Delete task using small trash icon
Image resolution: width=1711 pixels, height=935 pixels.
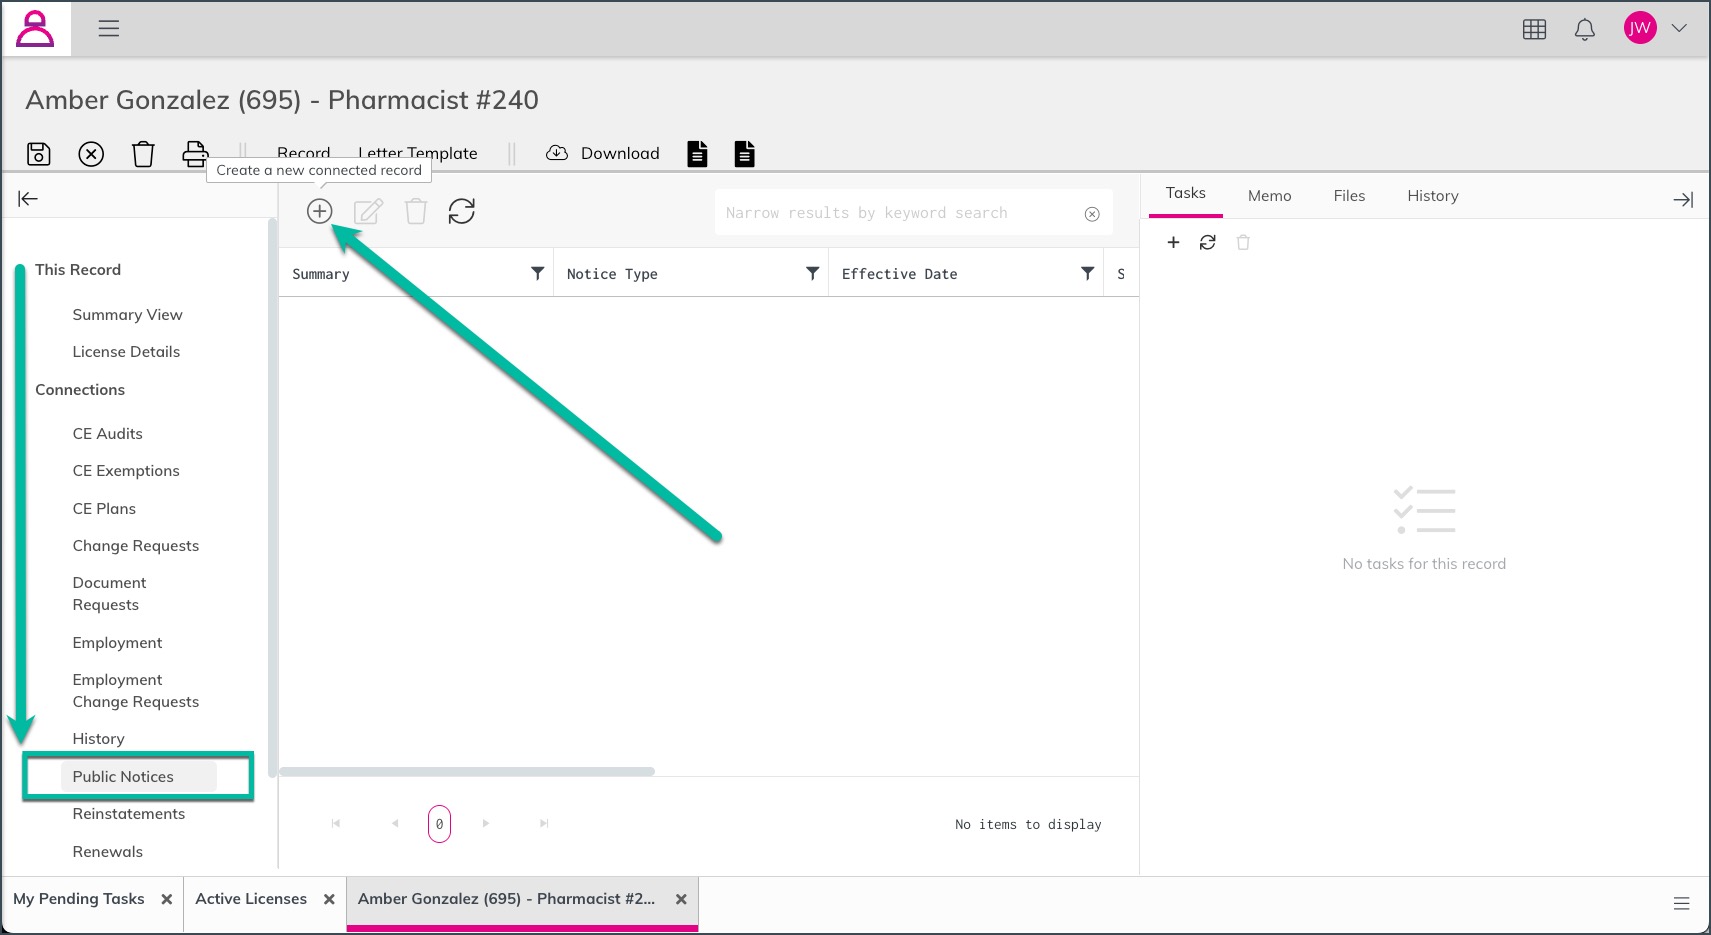[x=1243, y=242]
